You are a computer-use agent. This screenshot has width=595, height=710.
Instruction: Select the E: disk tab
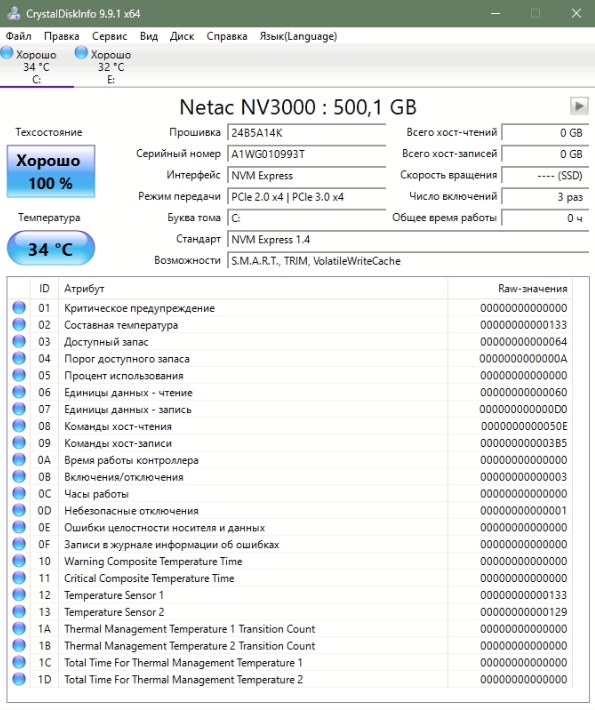pos(111,67)
